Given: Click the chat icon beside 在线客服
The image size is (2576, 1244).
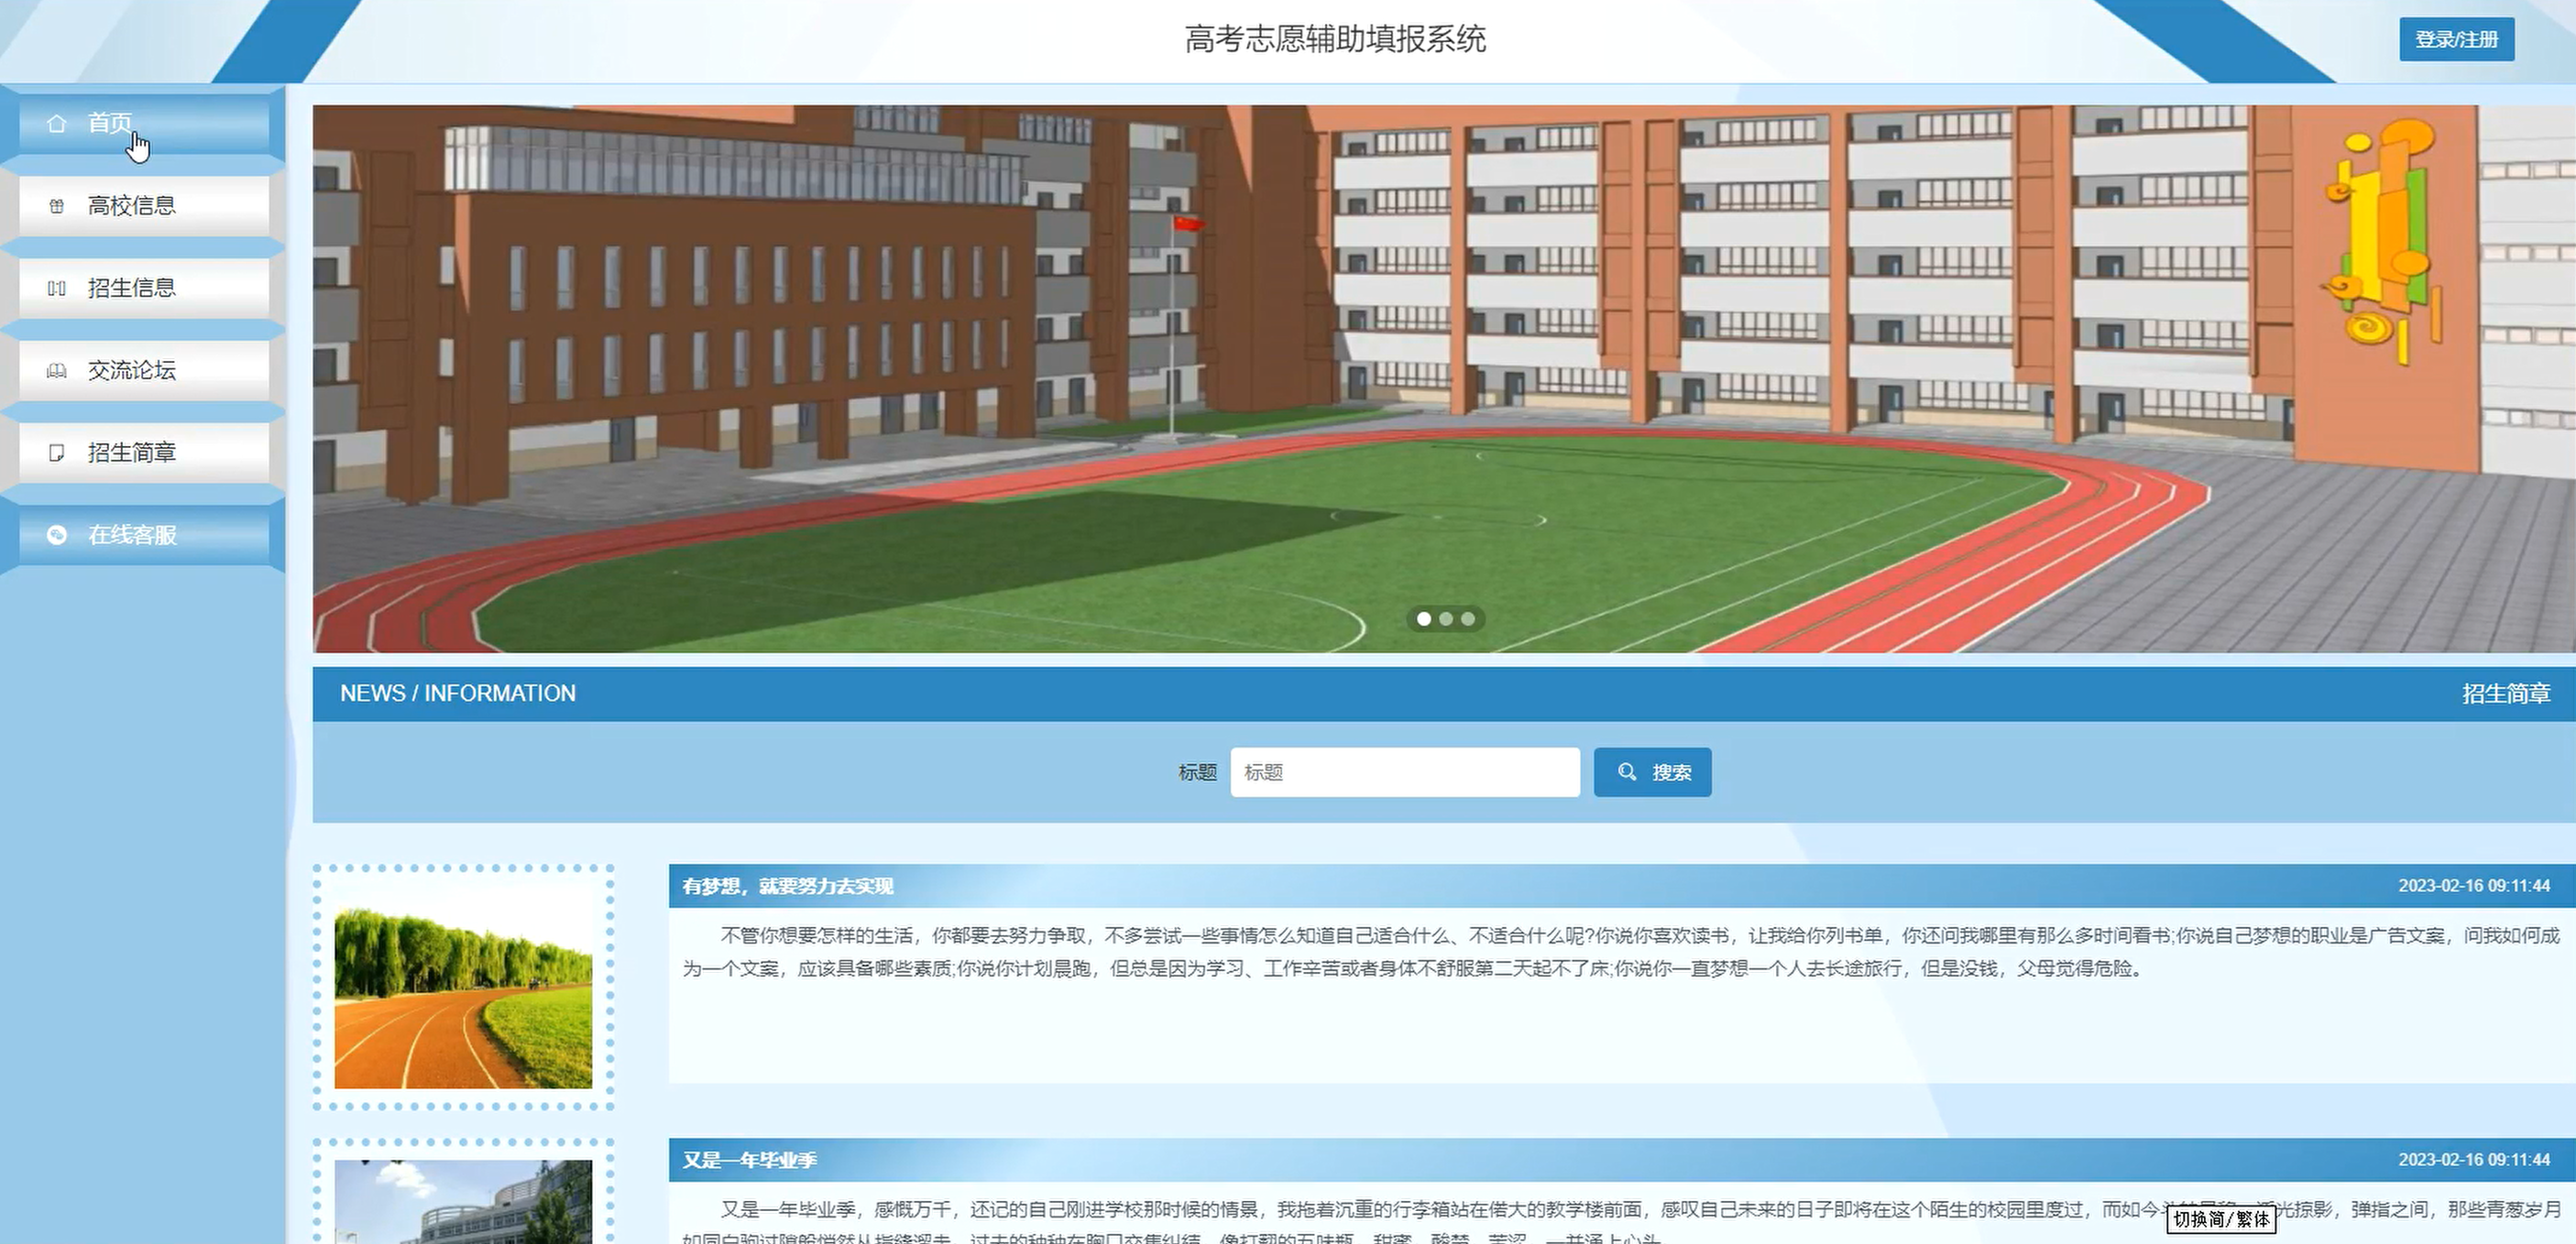Looking at the screenshot, I should (56, 535).
